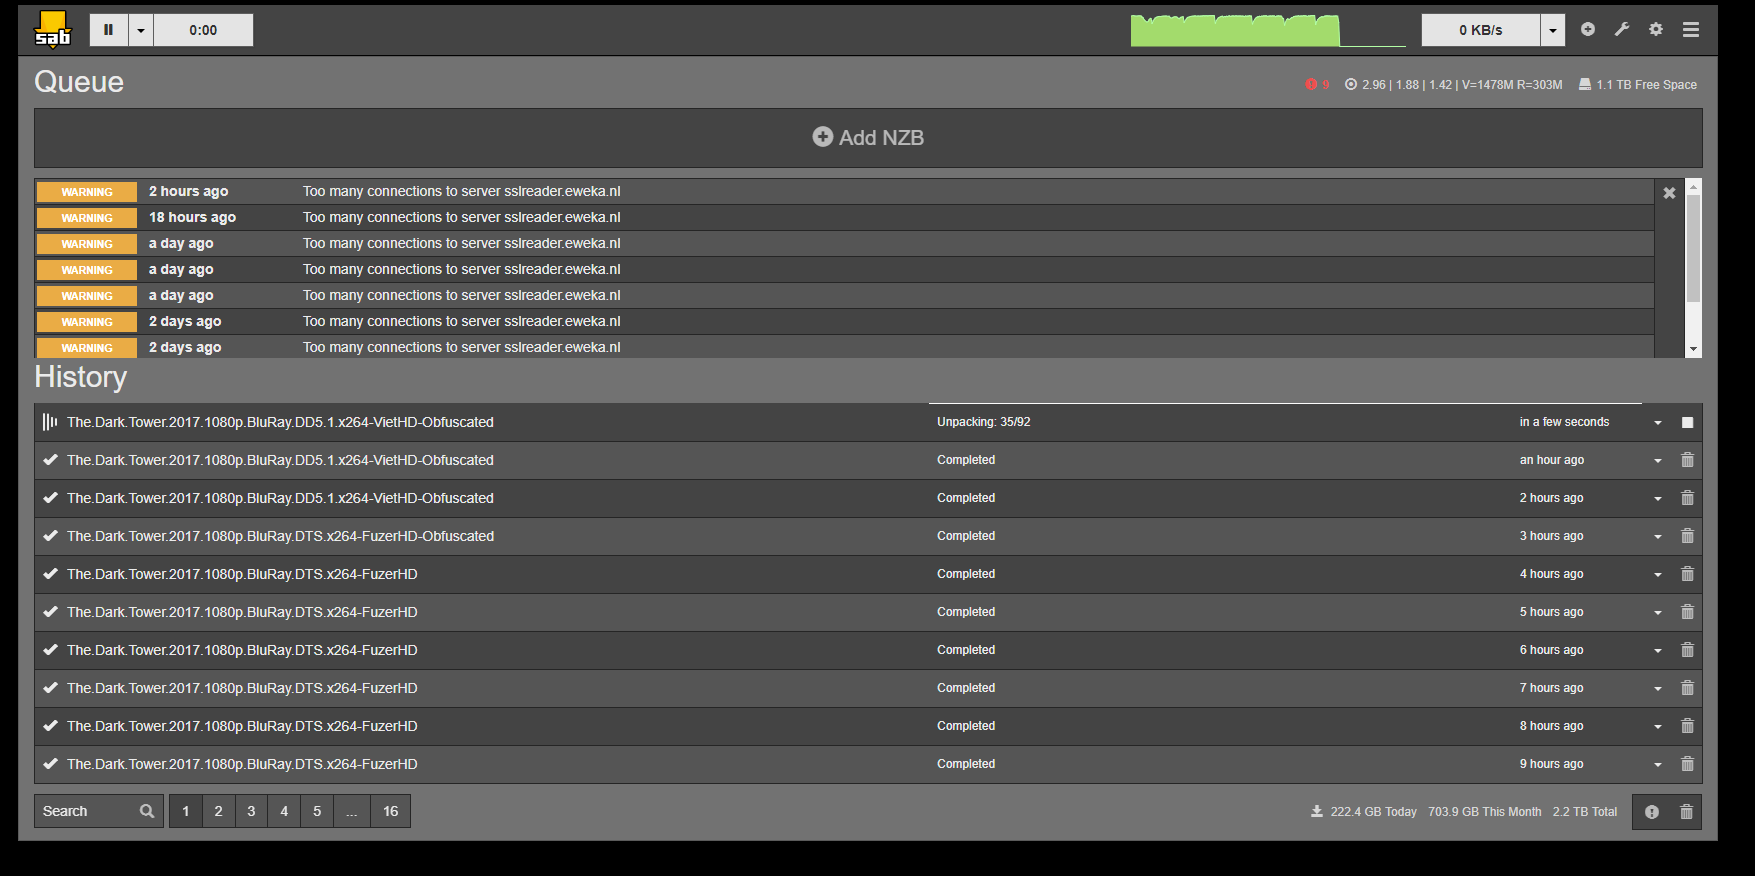
Task: Open the pause duration dropdown arrow
Action: 141,30
